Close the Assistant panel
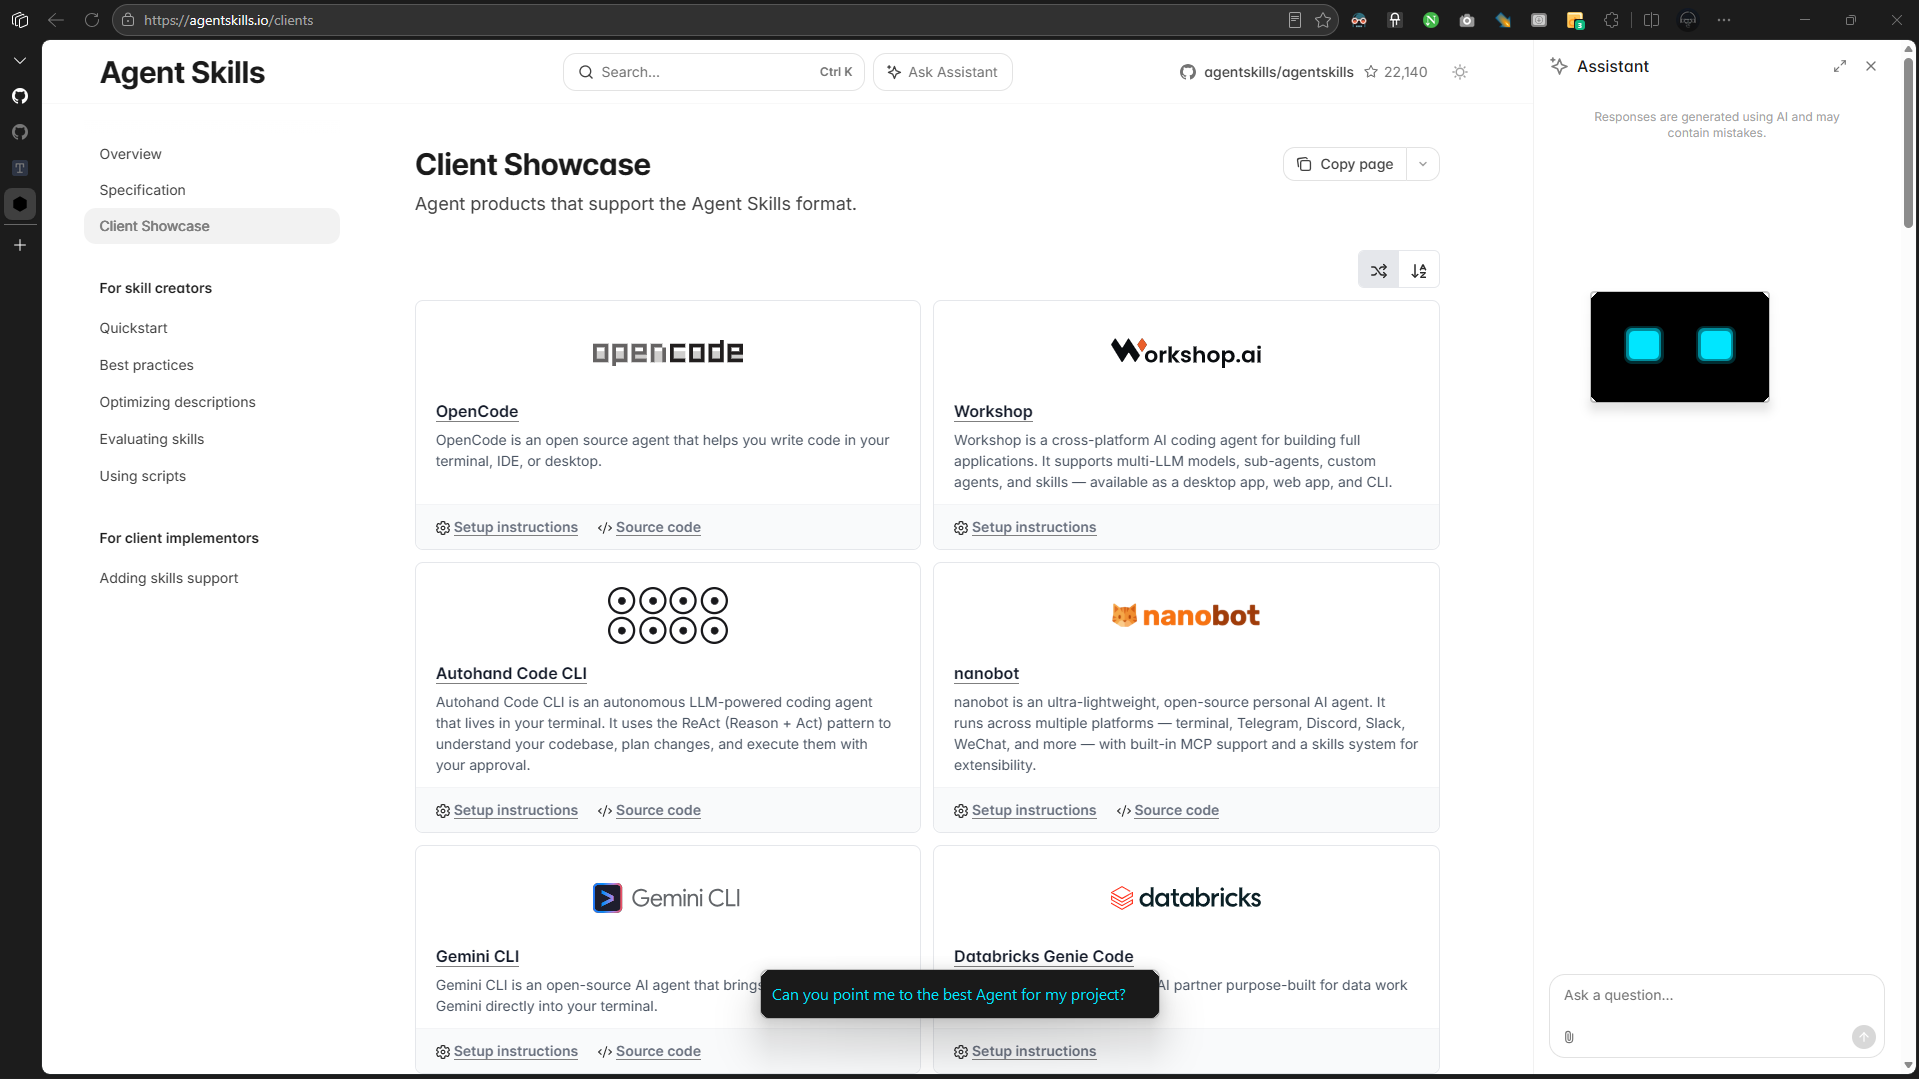The height and width of the screenshot is (1079, 1919). (x=1871, y=66)
